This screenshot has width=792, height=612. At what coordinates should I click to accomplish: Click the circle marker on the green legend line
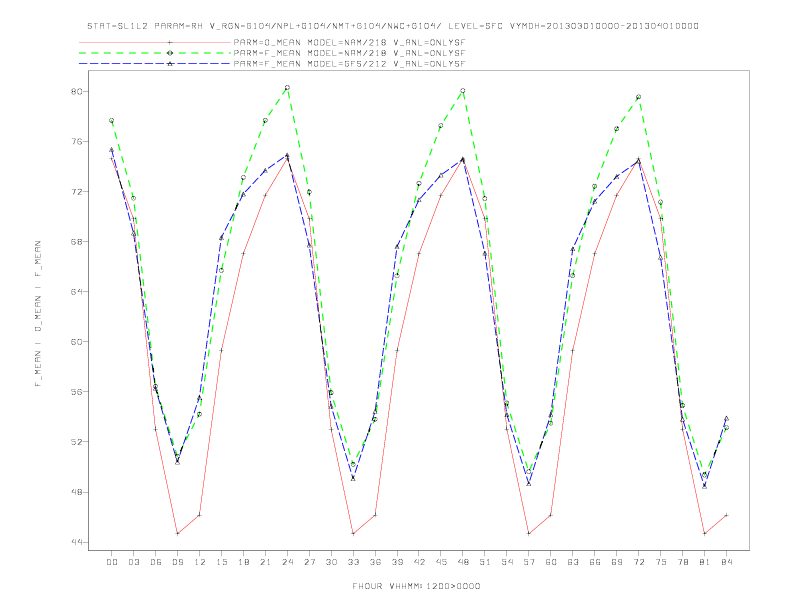(x=170, y=53)
